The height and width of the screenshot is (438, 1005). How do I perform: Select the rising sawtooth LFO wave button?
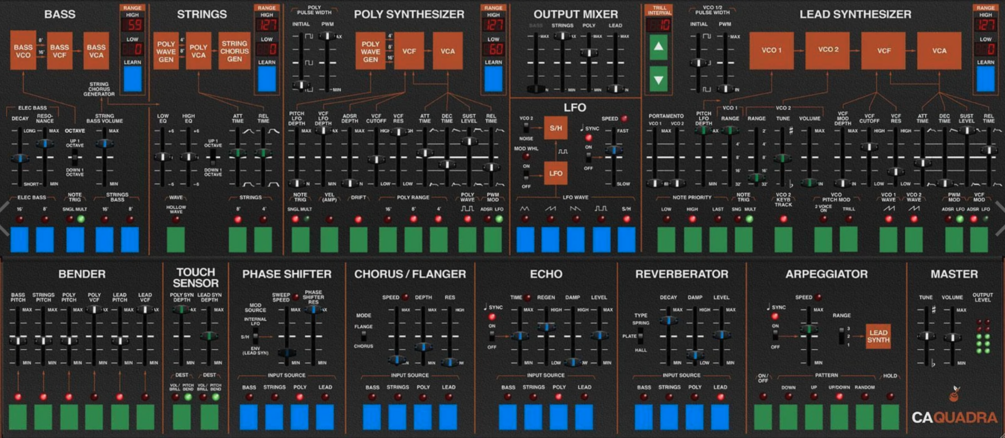click(x=551, y=239)
